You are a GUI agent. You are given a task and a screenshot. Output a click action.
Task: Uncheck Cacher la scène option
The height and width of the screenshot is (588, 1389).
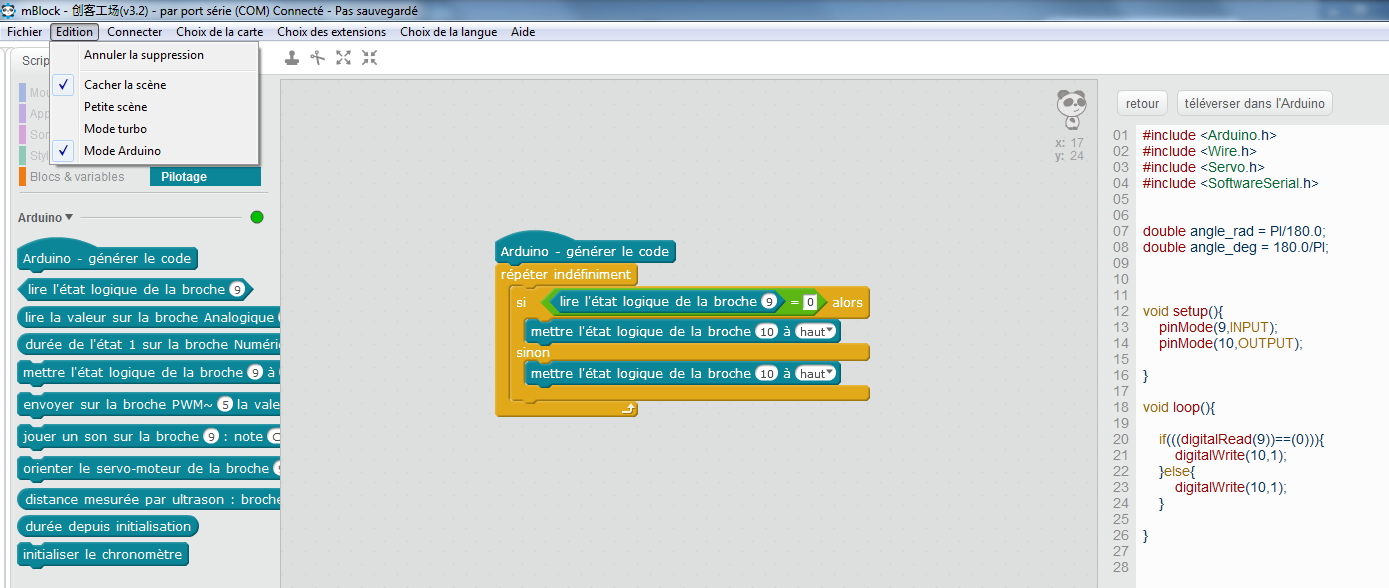click(x=125, y=85)
